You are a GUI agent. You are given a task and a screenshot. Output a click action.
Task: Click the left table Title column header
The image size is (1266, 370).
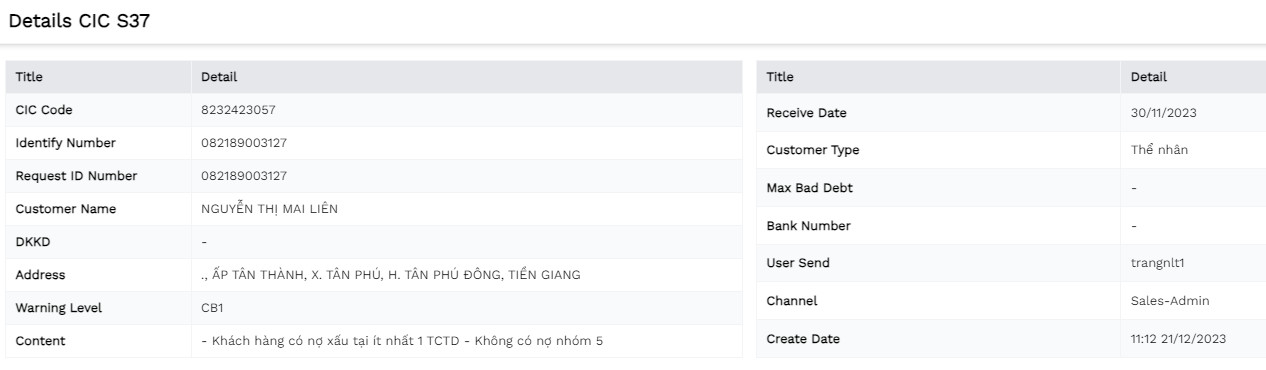click(29, 77)
